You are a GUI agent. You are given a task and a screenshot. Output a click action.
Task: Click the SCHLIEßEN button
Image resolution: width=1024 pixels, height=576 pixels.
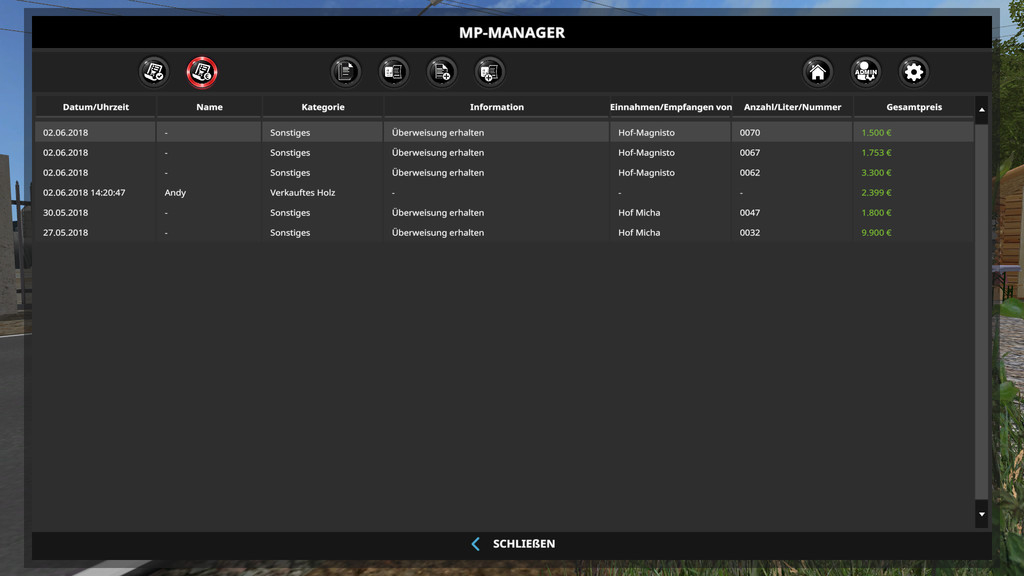[513, 544]
